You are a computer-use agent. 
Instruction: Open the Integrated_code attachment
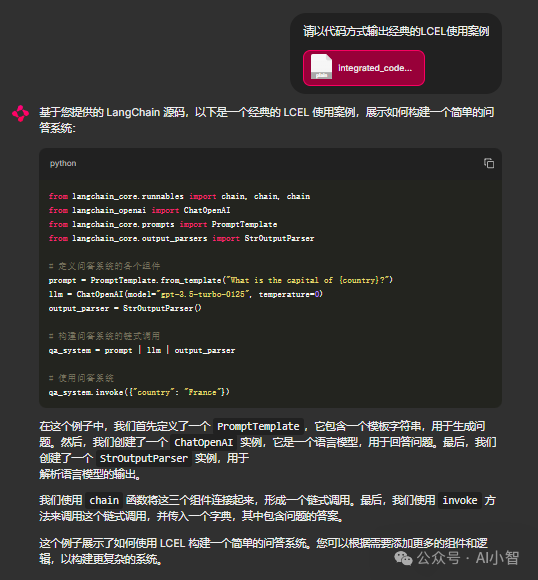[x=364, y=68]
